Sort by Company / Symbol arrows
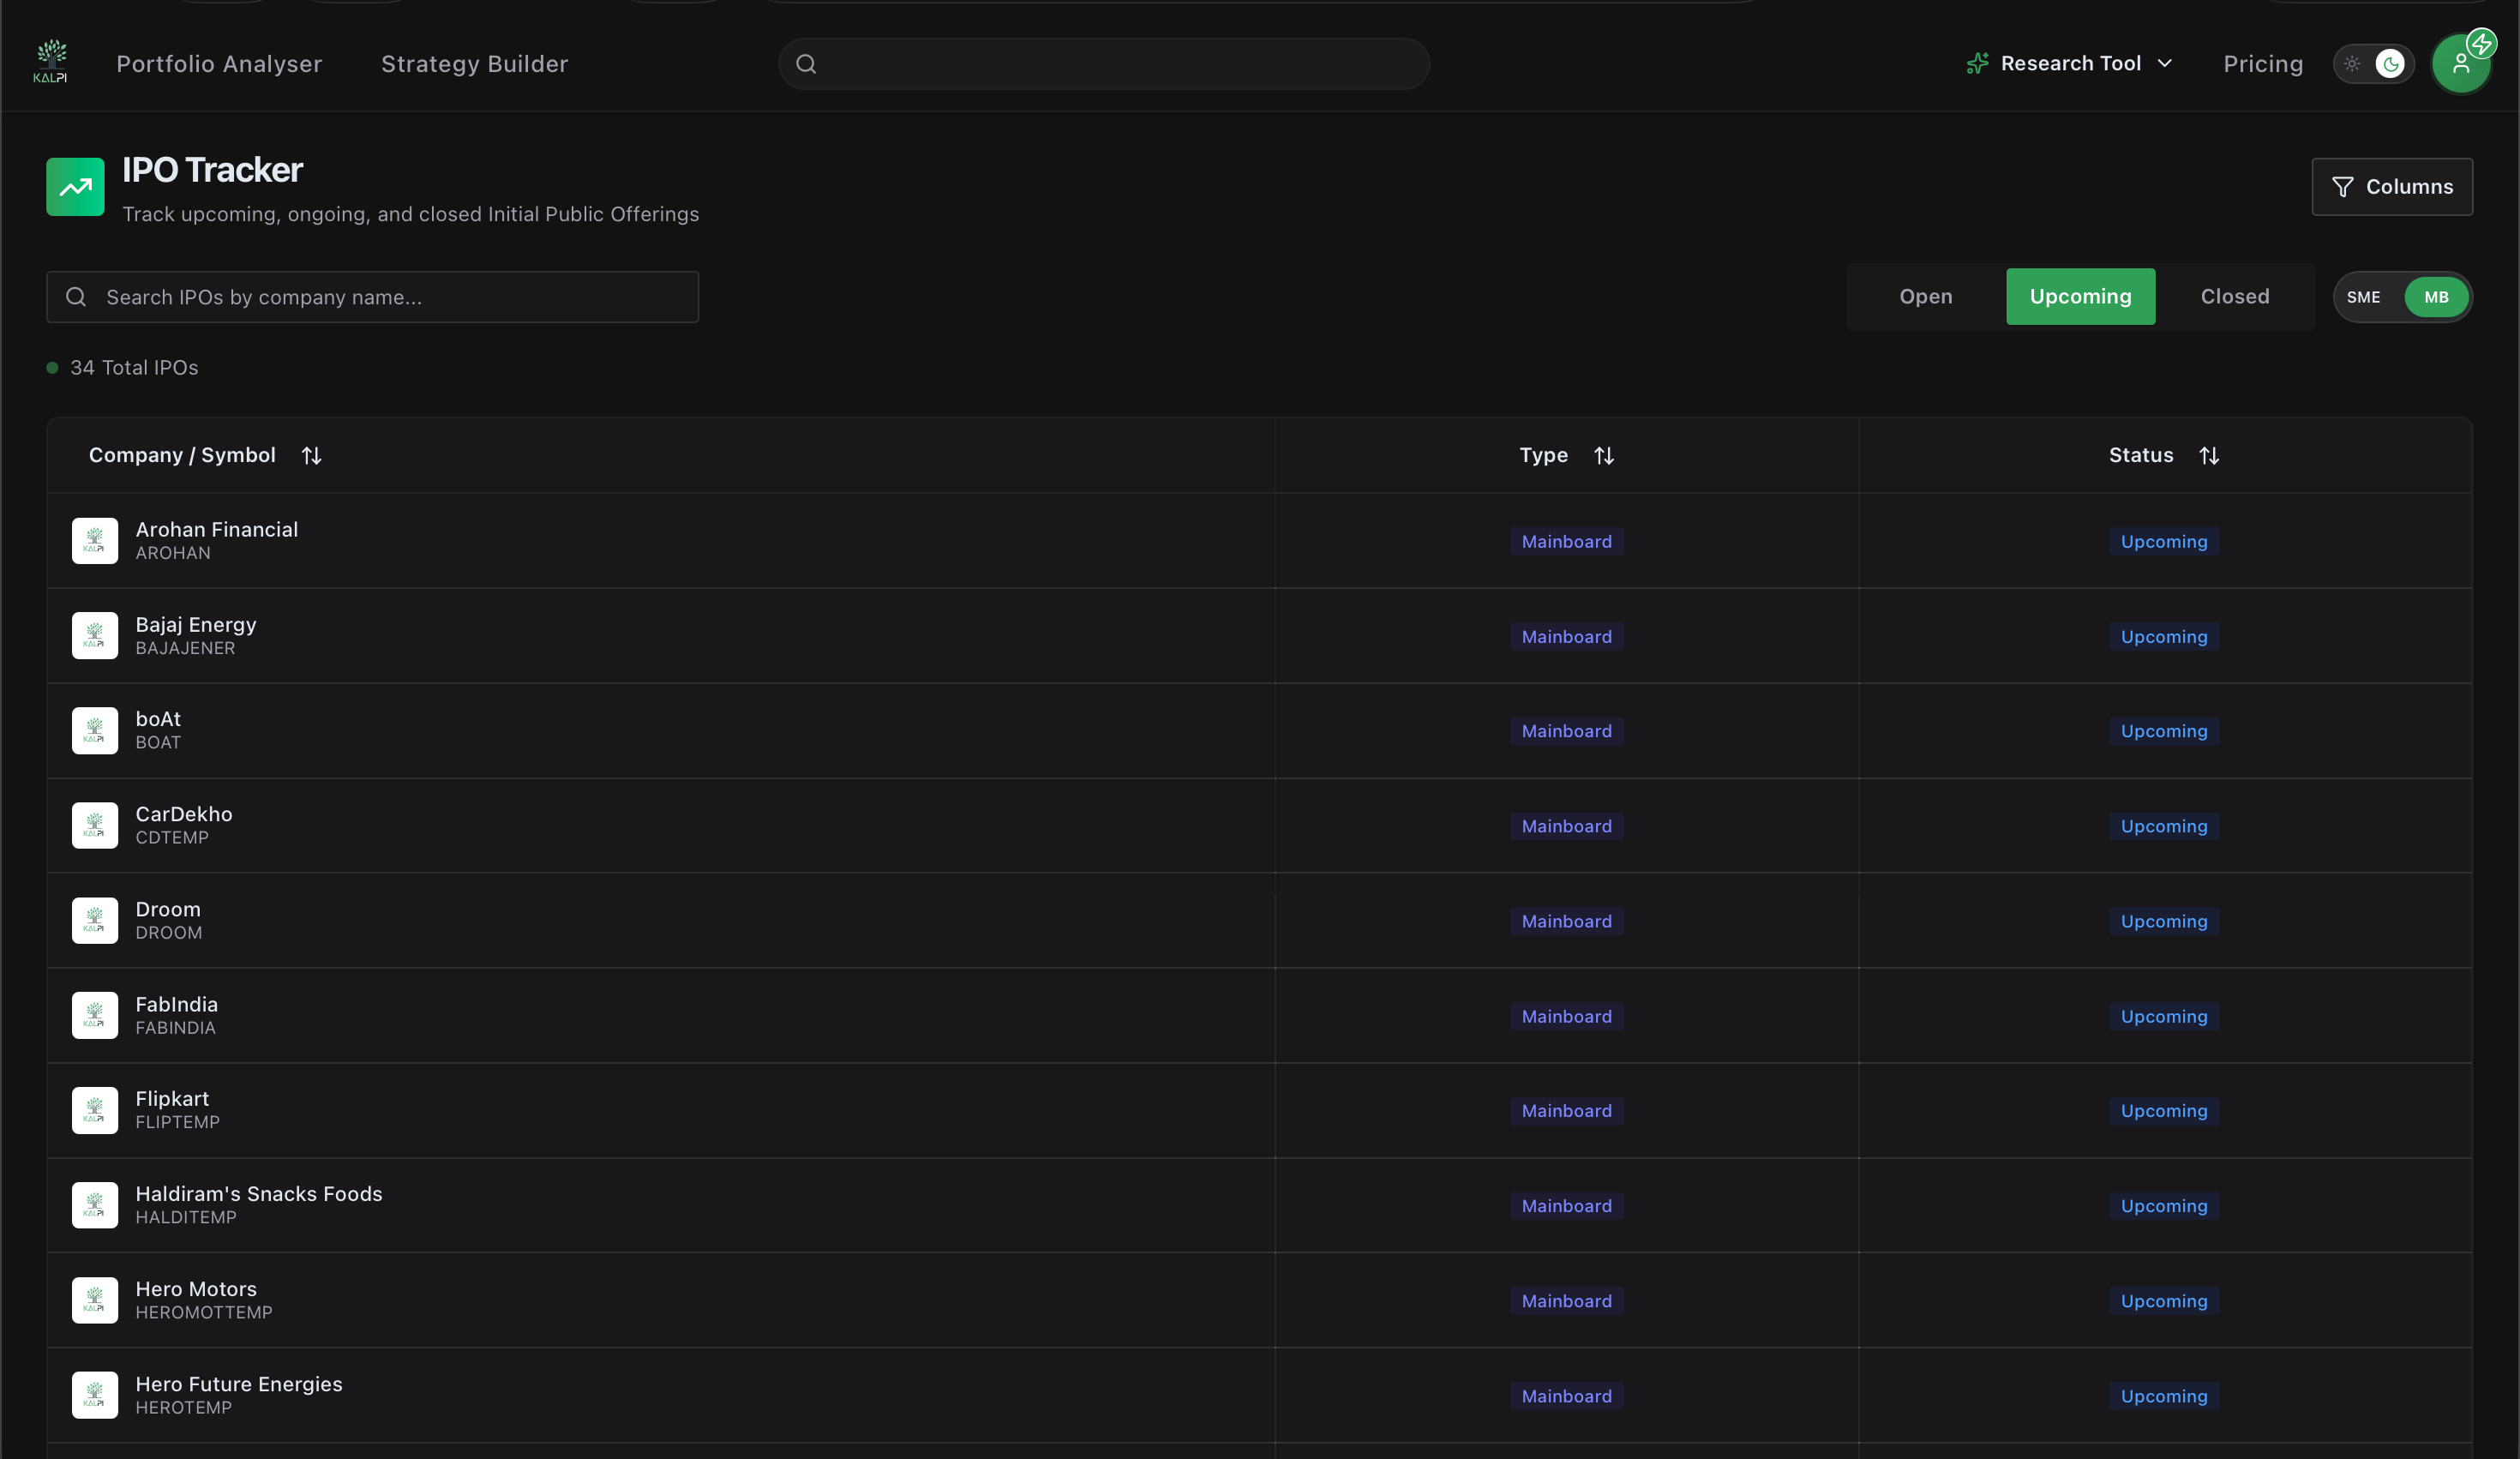Image resolution: width=2520 pixels, height=1459 pixels. pos(312,456)
